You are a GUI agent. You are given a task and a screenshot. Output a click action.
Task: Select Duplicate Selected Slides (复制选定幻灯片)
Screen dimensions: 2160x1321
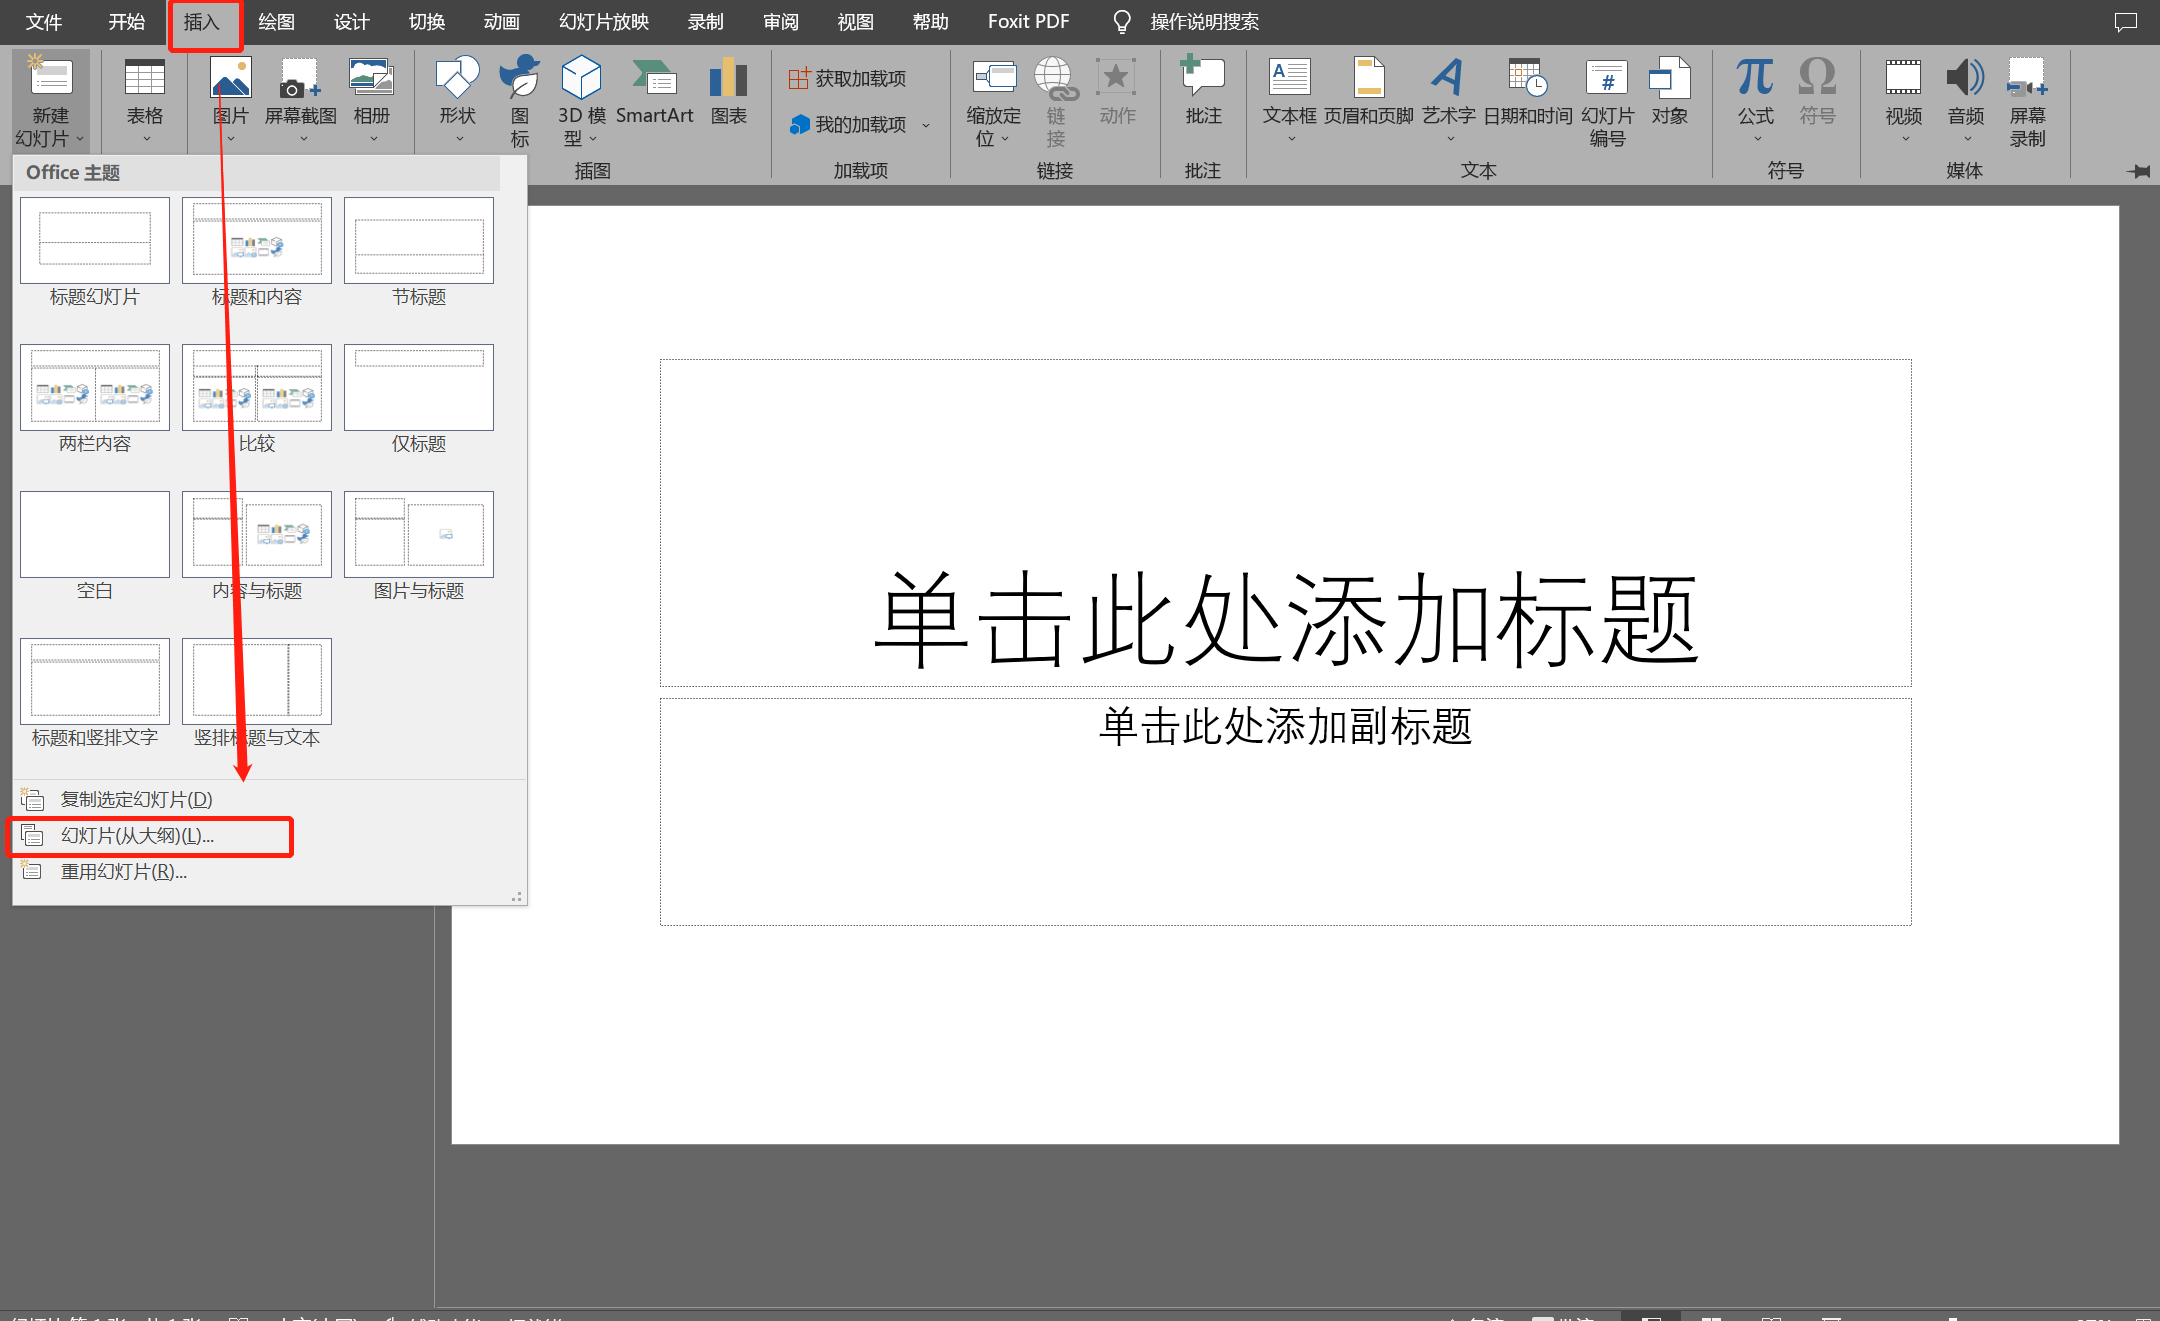[268, 800]
